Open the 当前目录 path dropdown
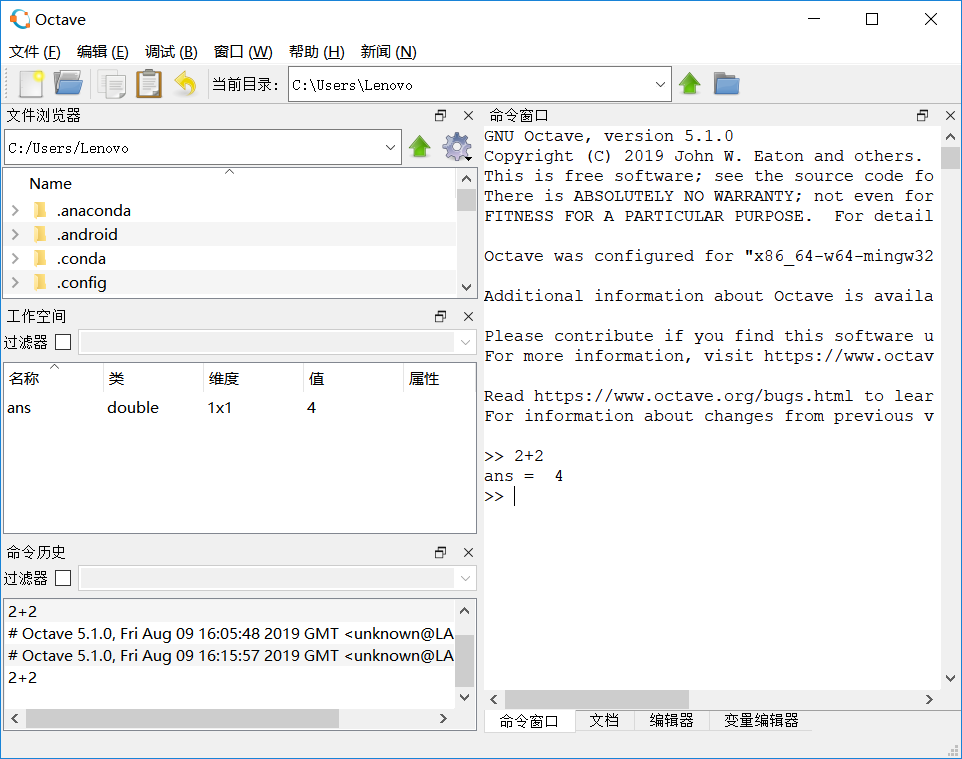The height and width of the screenshot is (759, 962). coord(659,84)
